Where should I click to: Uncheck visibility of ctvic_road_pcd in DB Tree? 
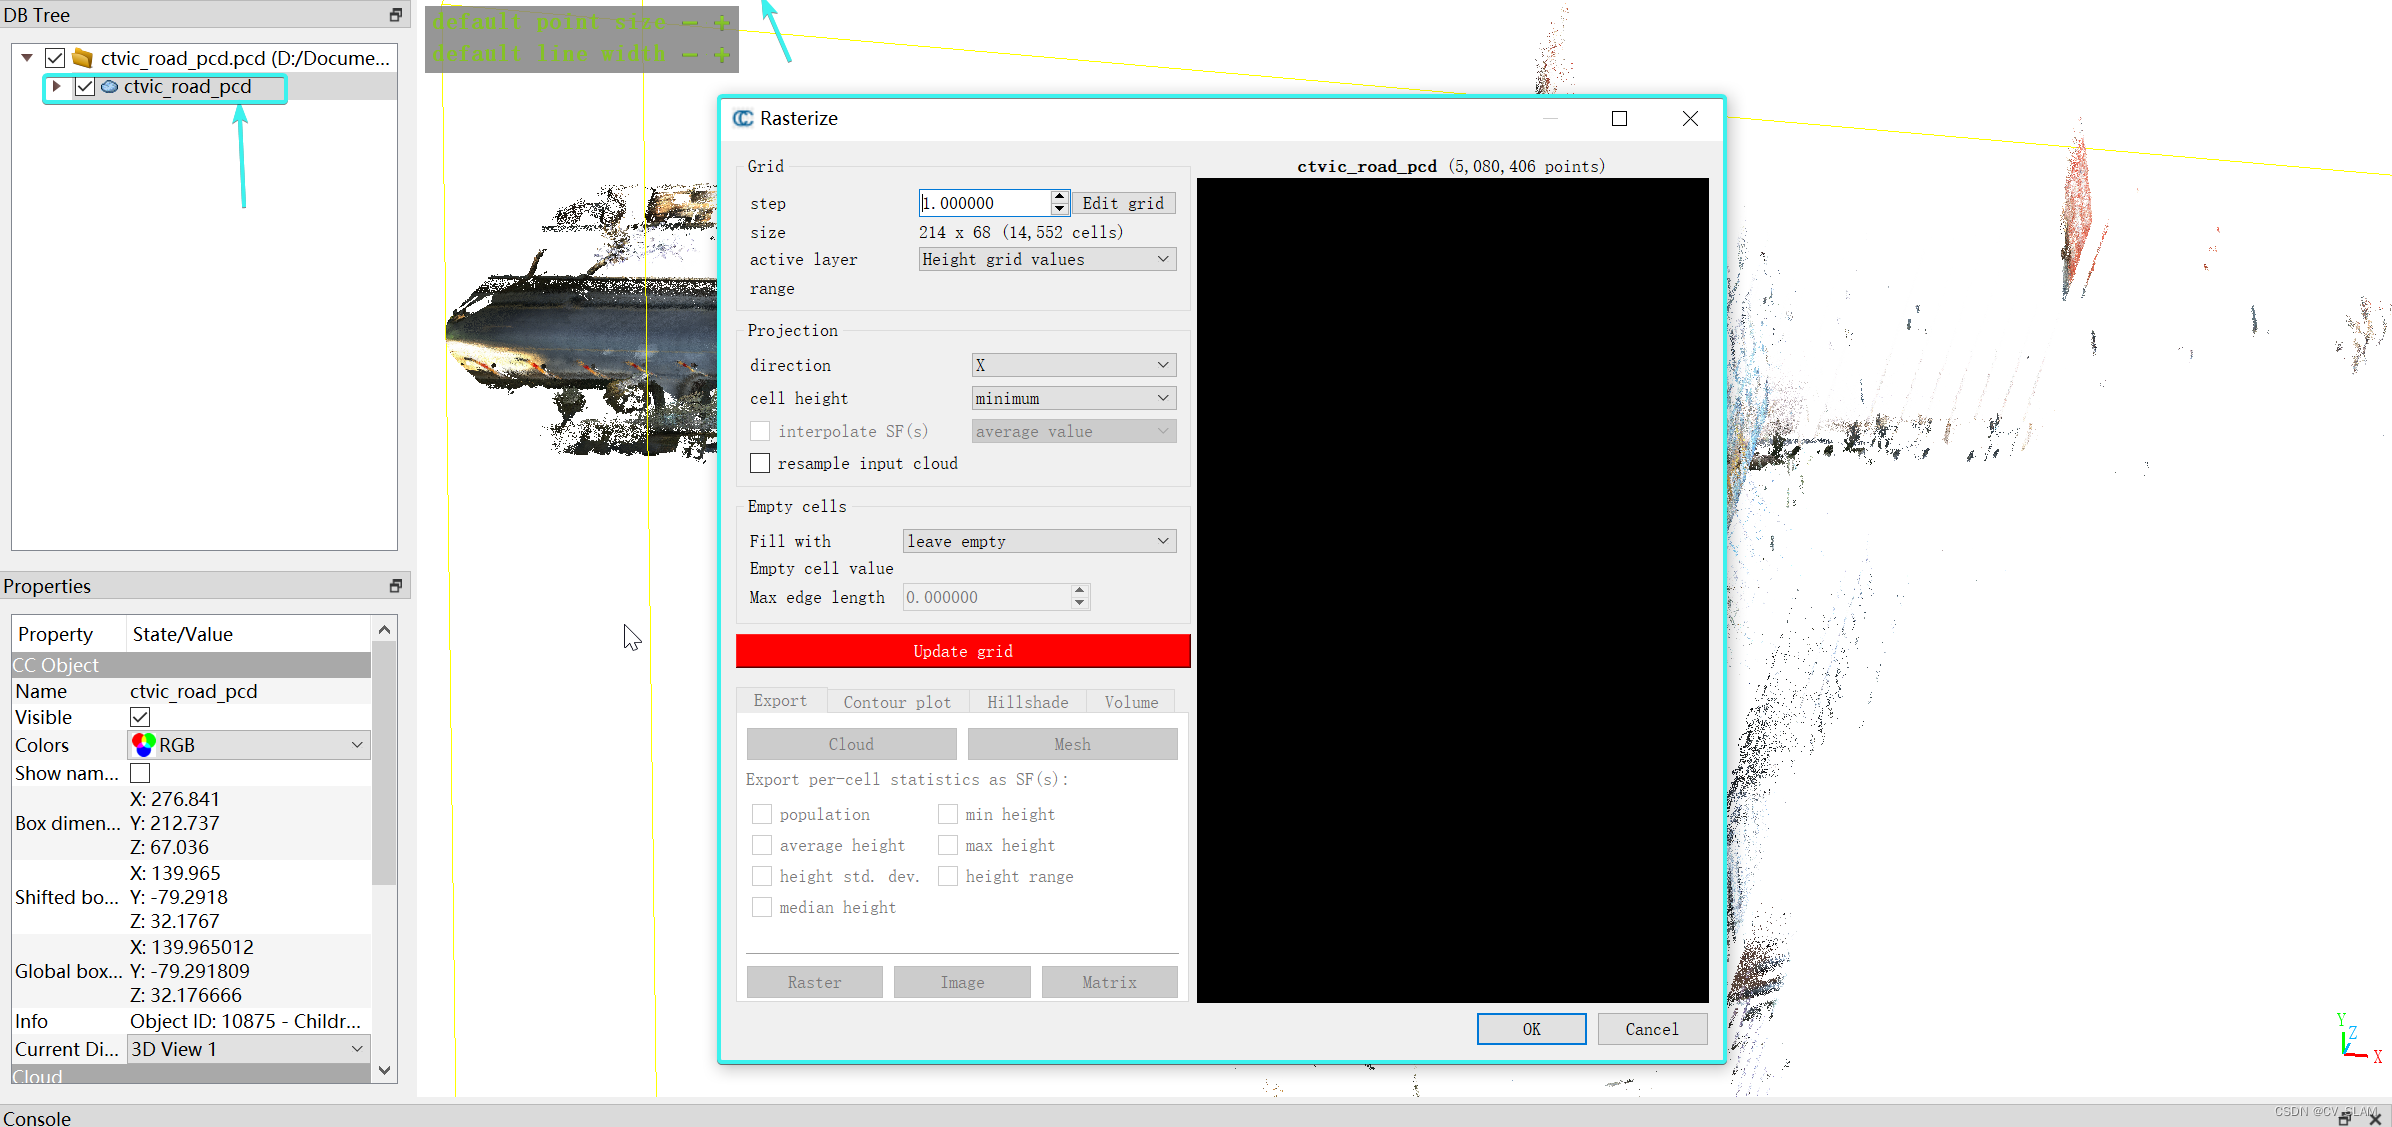[85, 87]
